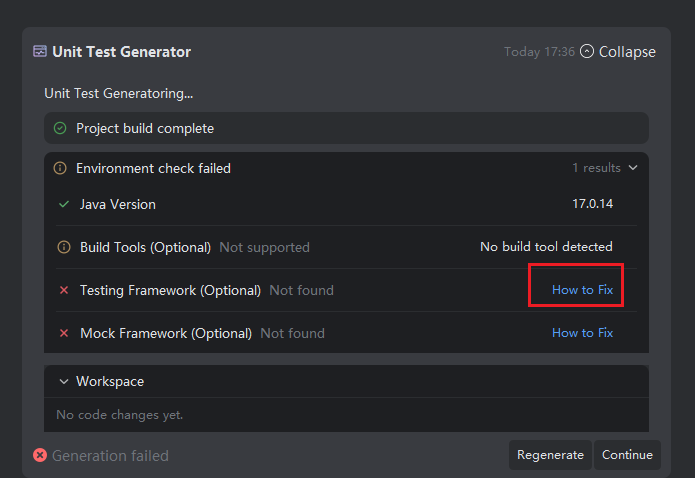This screenshot has height=478, width=695.
Task: Open How to Fix for Mock Framework
Action: (x=582, y=333)
